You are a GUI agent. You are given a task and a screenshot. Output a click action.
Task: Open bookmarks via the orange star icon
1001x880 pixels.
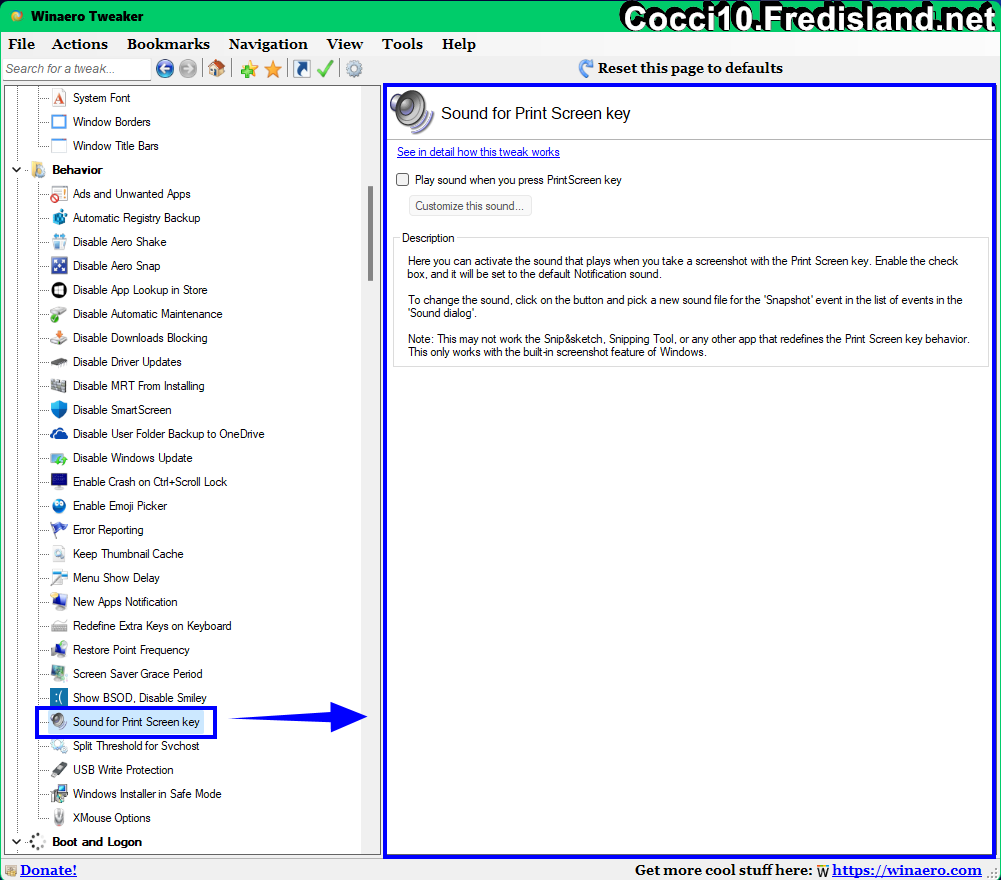(273, 68)
